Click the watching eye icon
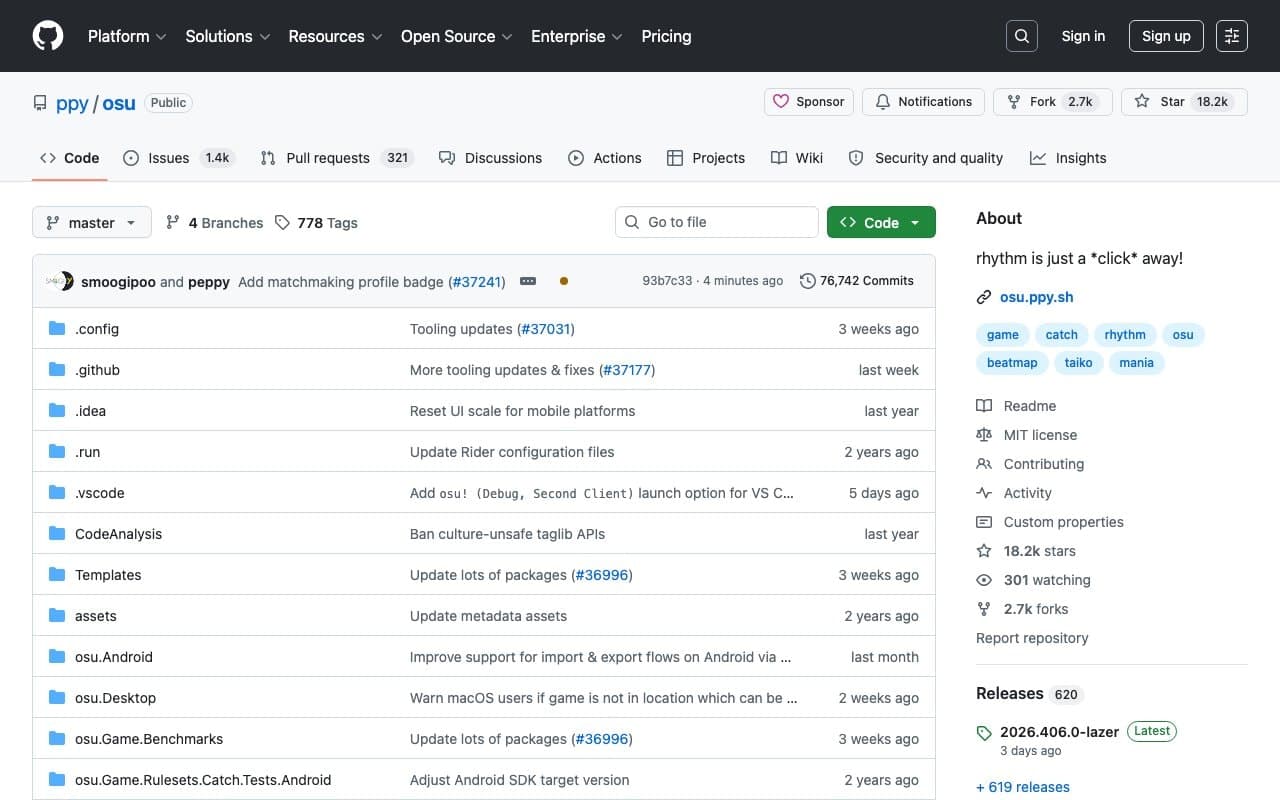 coord(984,580)
